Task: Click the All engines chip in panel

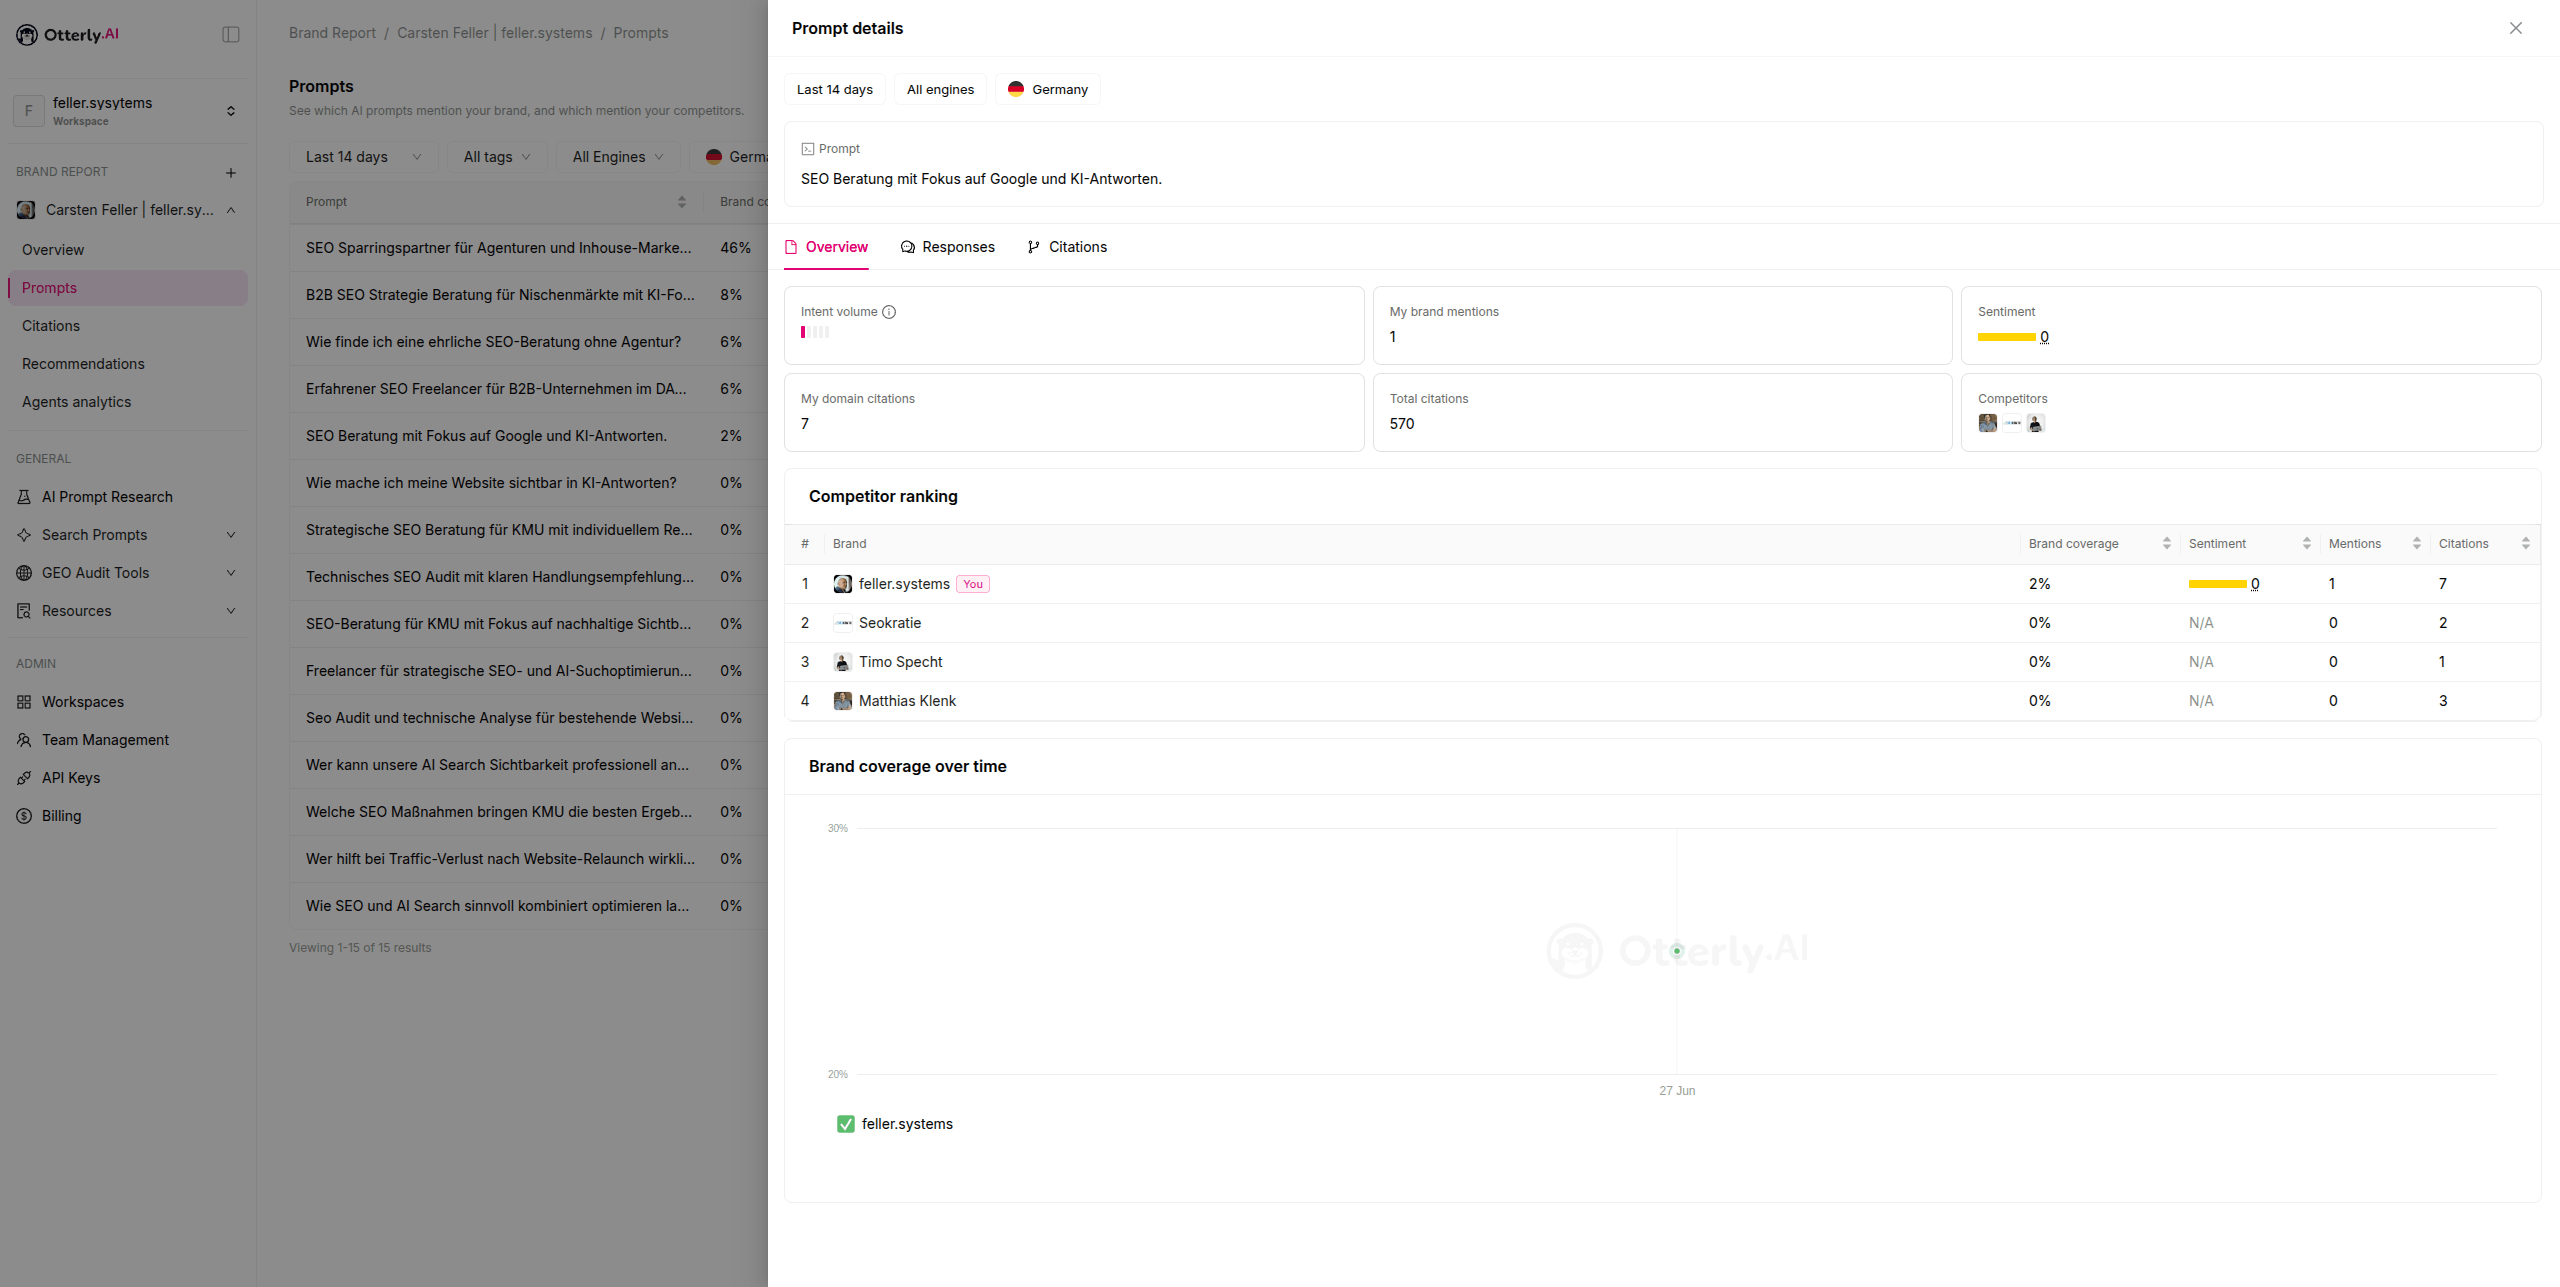Action: click(x=940, y=89)
